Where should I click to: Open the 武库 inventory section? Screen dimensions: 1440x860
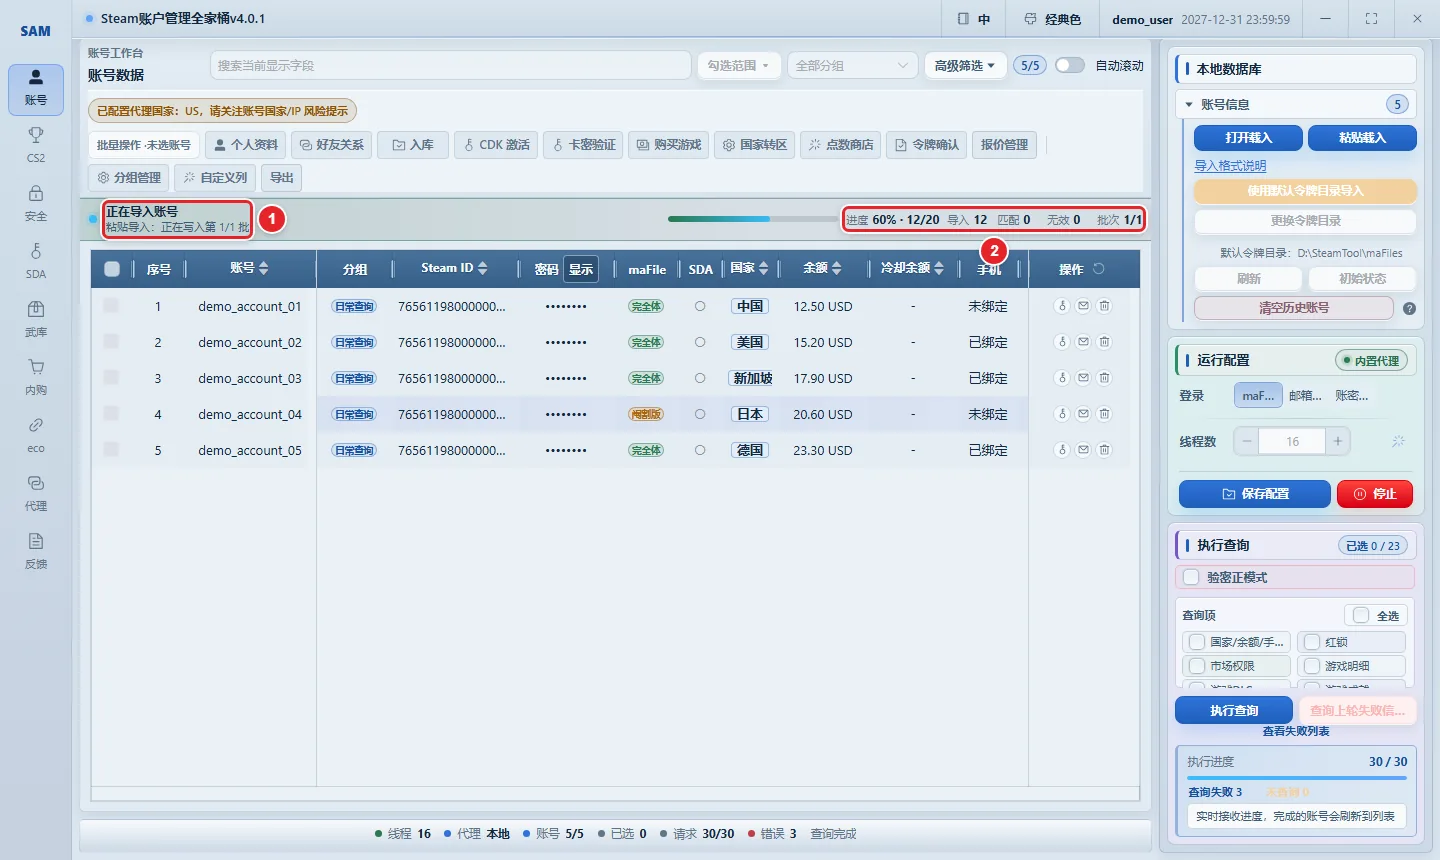pyautogui.click(x=36, y=318)
